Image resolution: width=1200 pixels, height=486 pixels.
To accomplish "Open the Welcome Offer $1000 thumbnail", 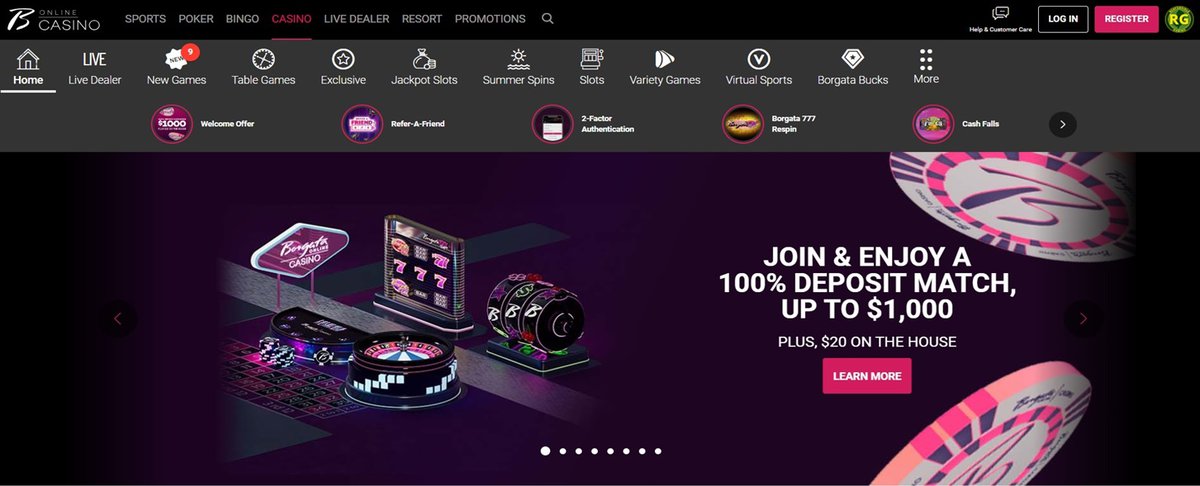I will [x=172, y=124].
